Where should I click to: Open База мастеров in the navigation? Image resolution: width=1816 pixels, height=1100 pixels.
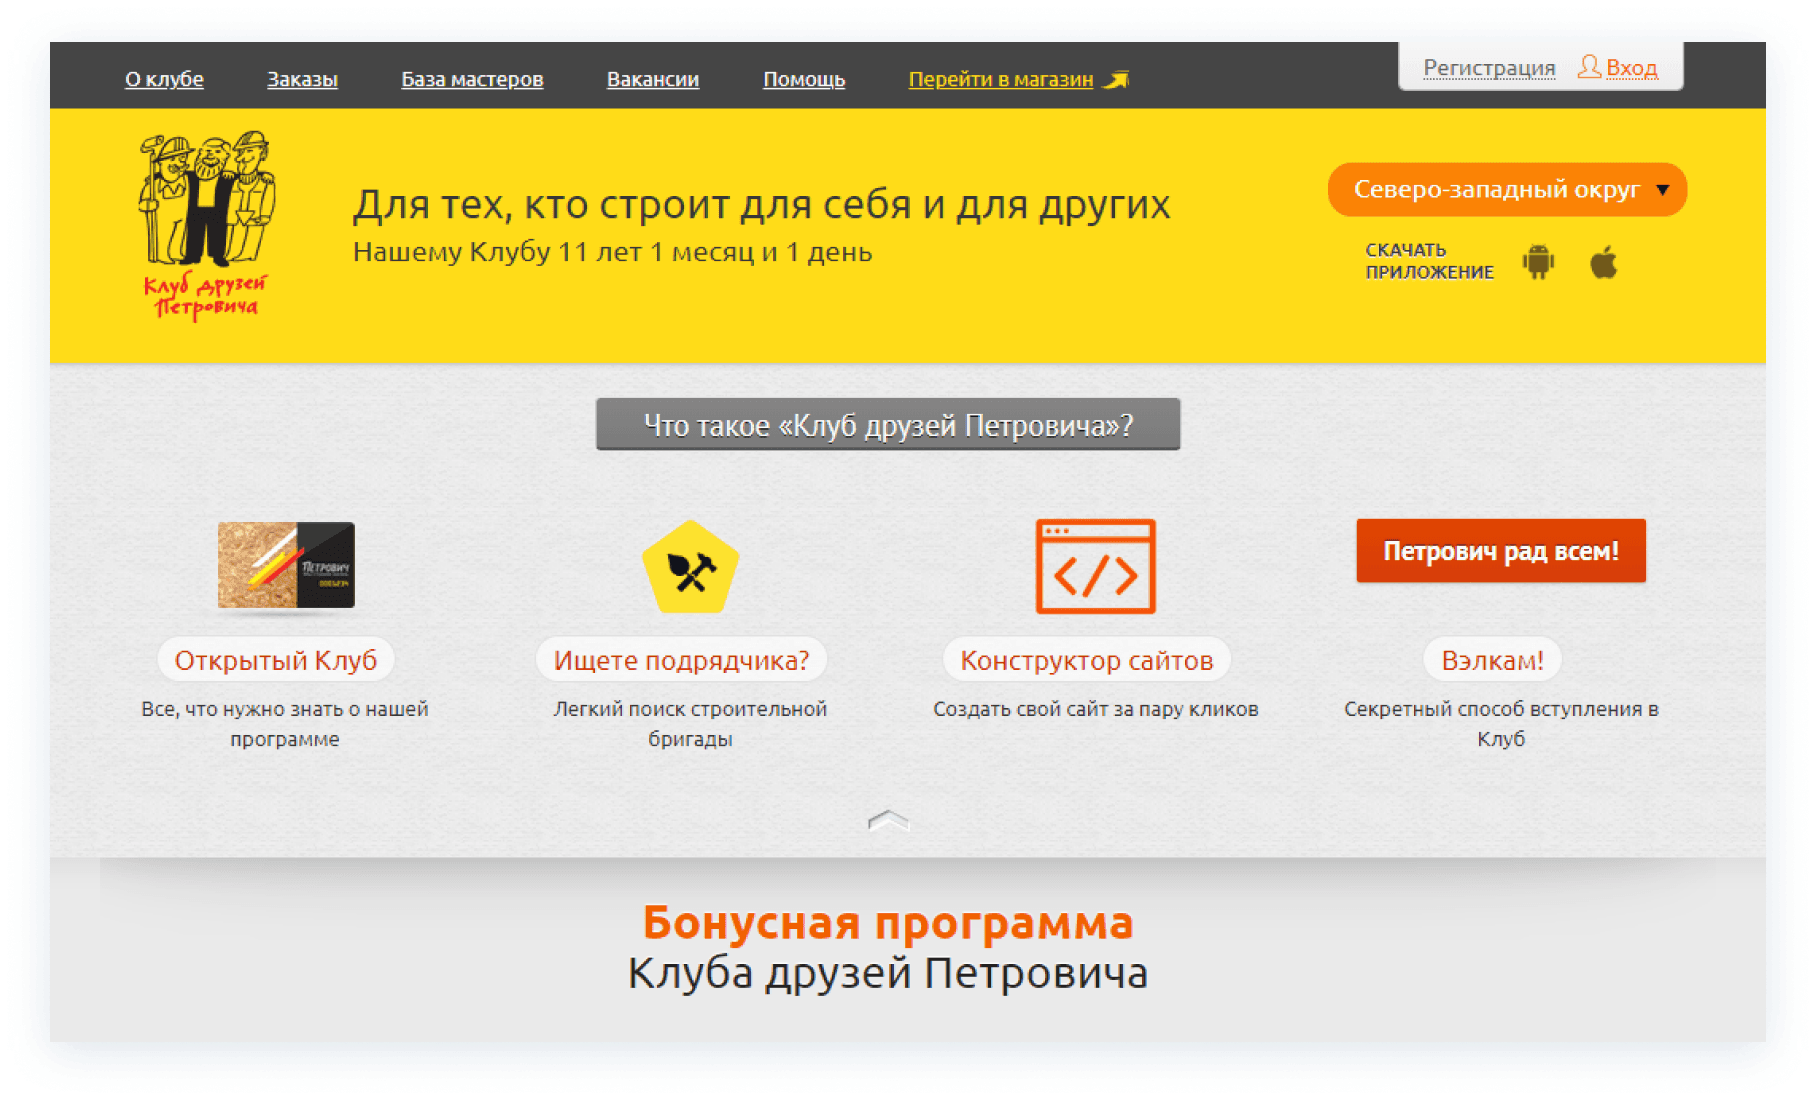coord(472,79)
